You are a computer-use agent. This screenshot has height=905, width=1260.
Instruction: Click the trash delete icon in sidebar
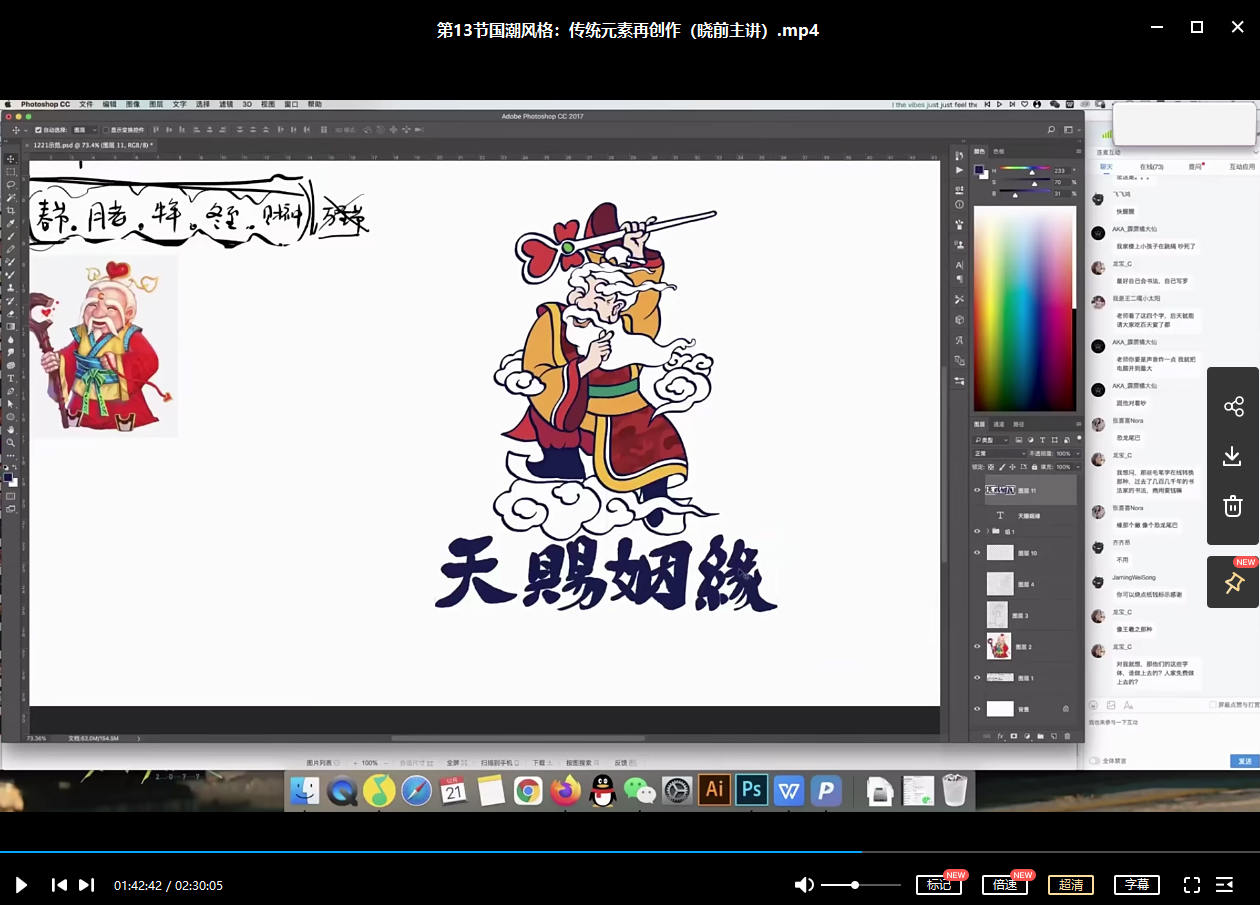pyautogui.click(x=1233, y=506)
